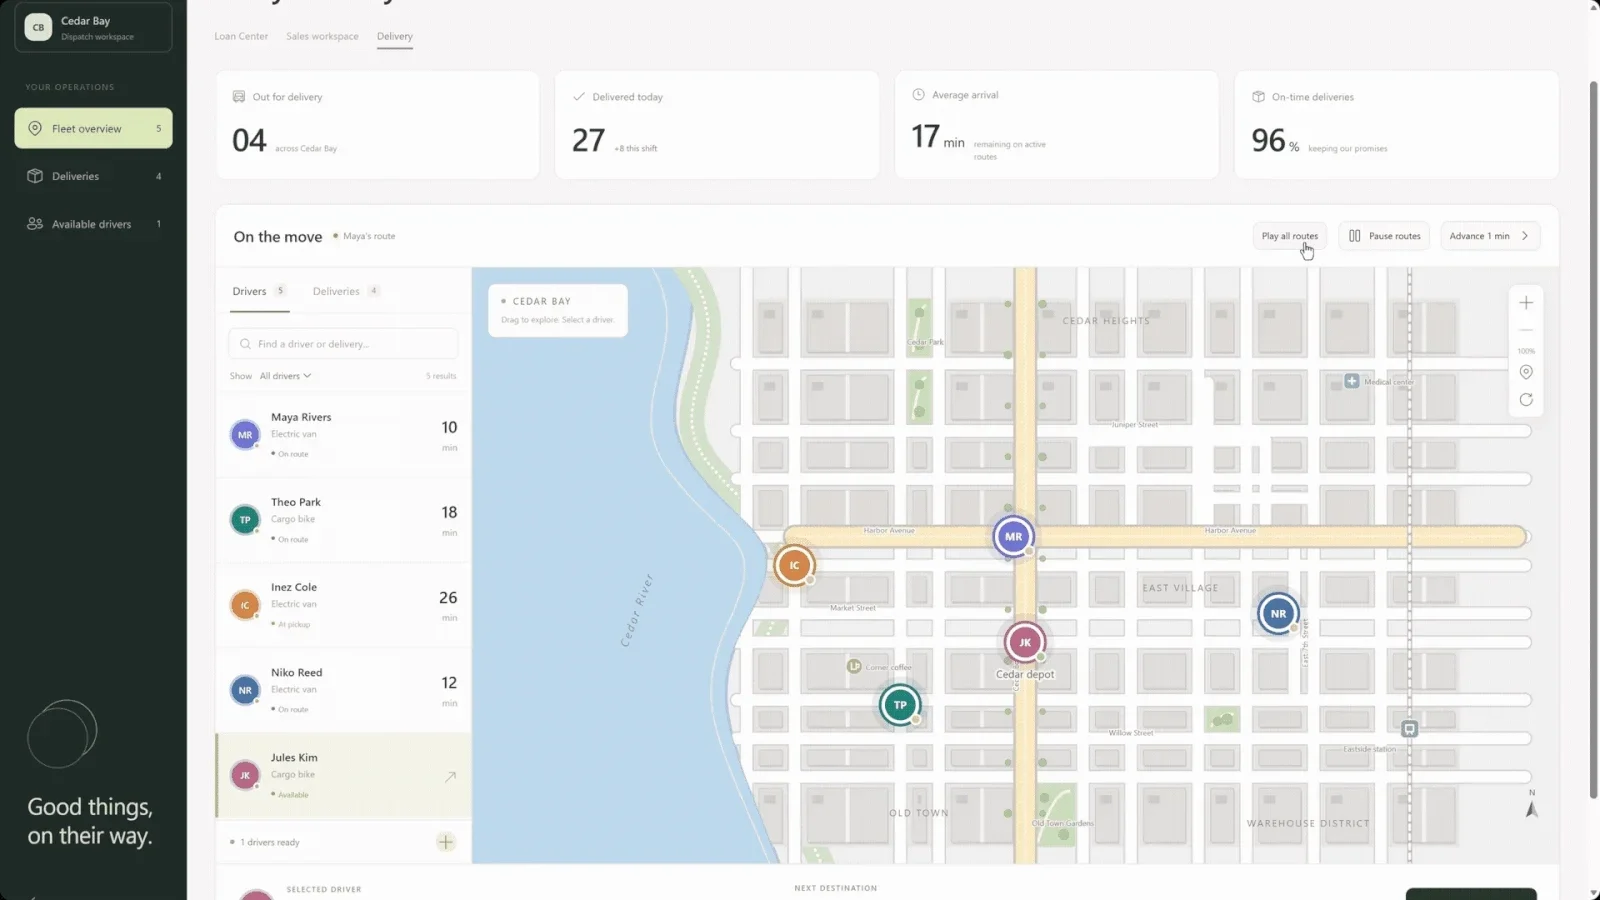Click the Average arrival card
This screenshot has height=900, width=1600.
tap(1057, 125)
